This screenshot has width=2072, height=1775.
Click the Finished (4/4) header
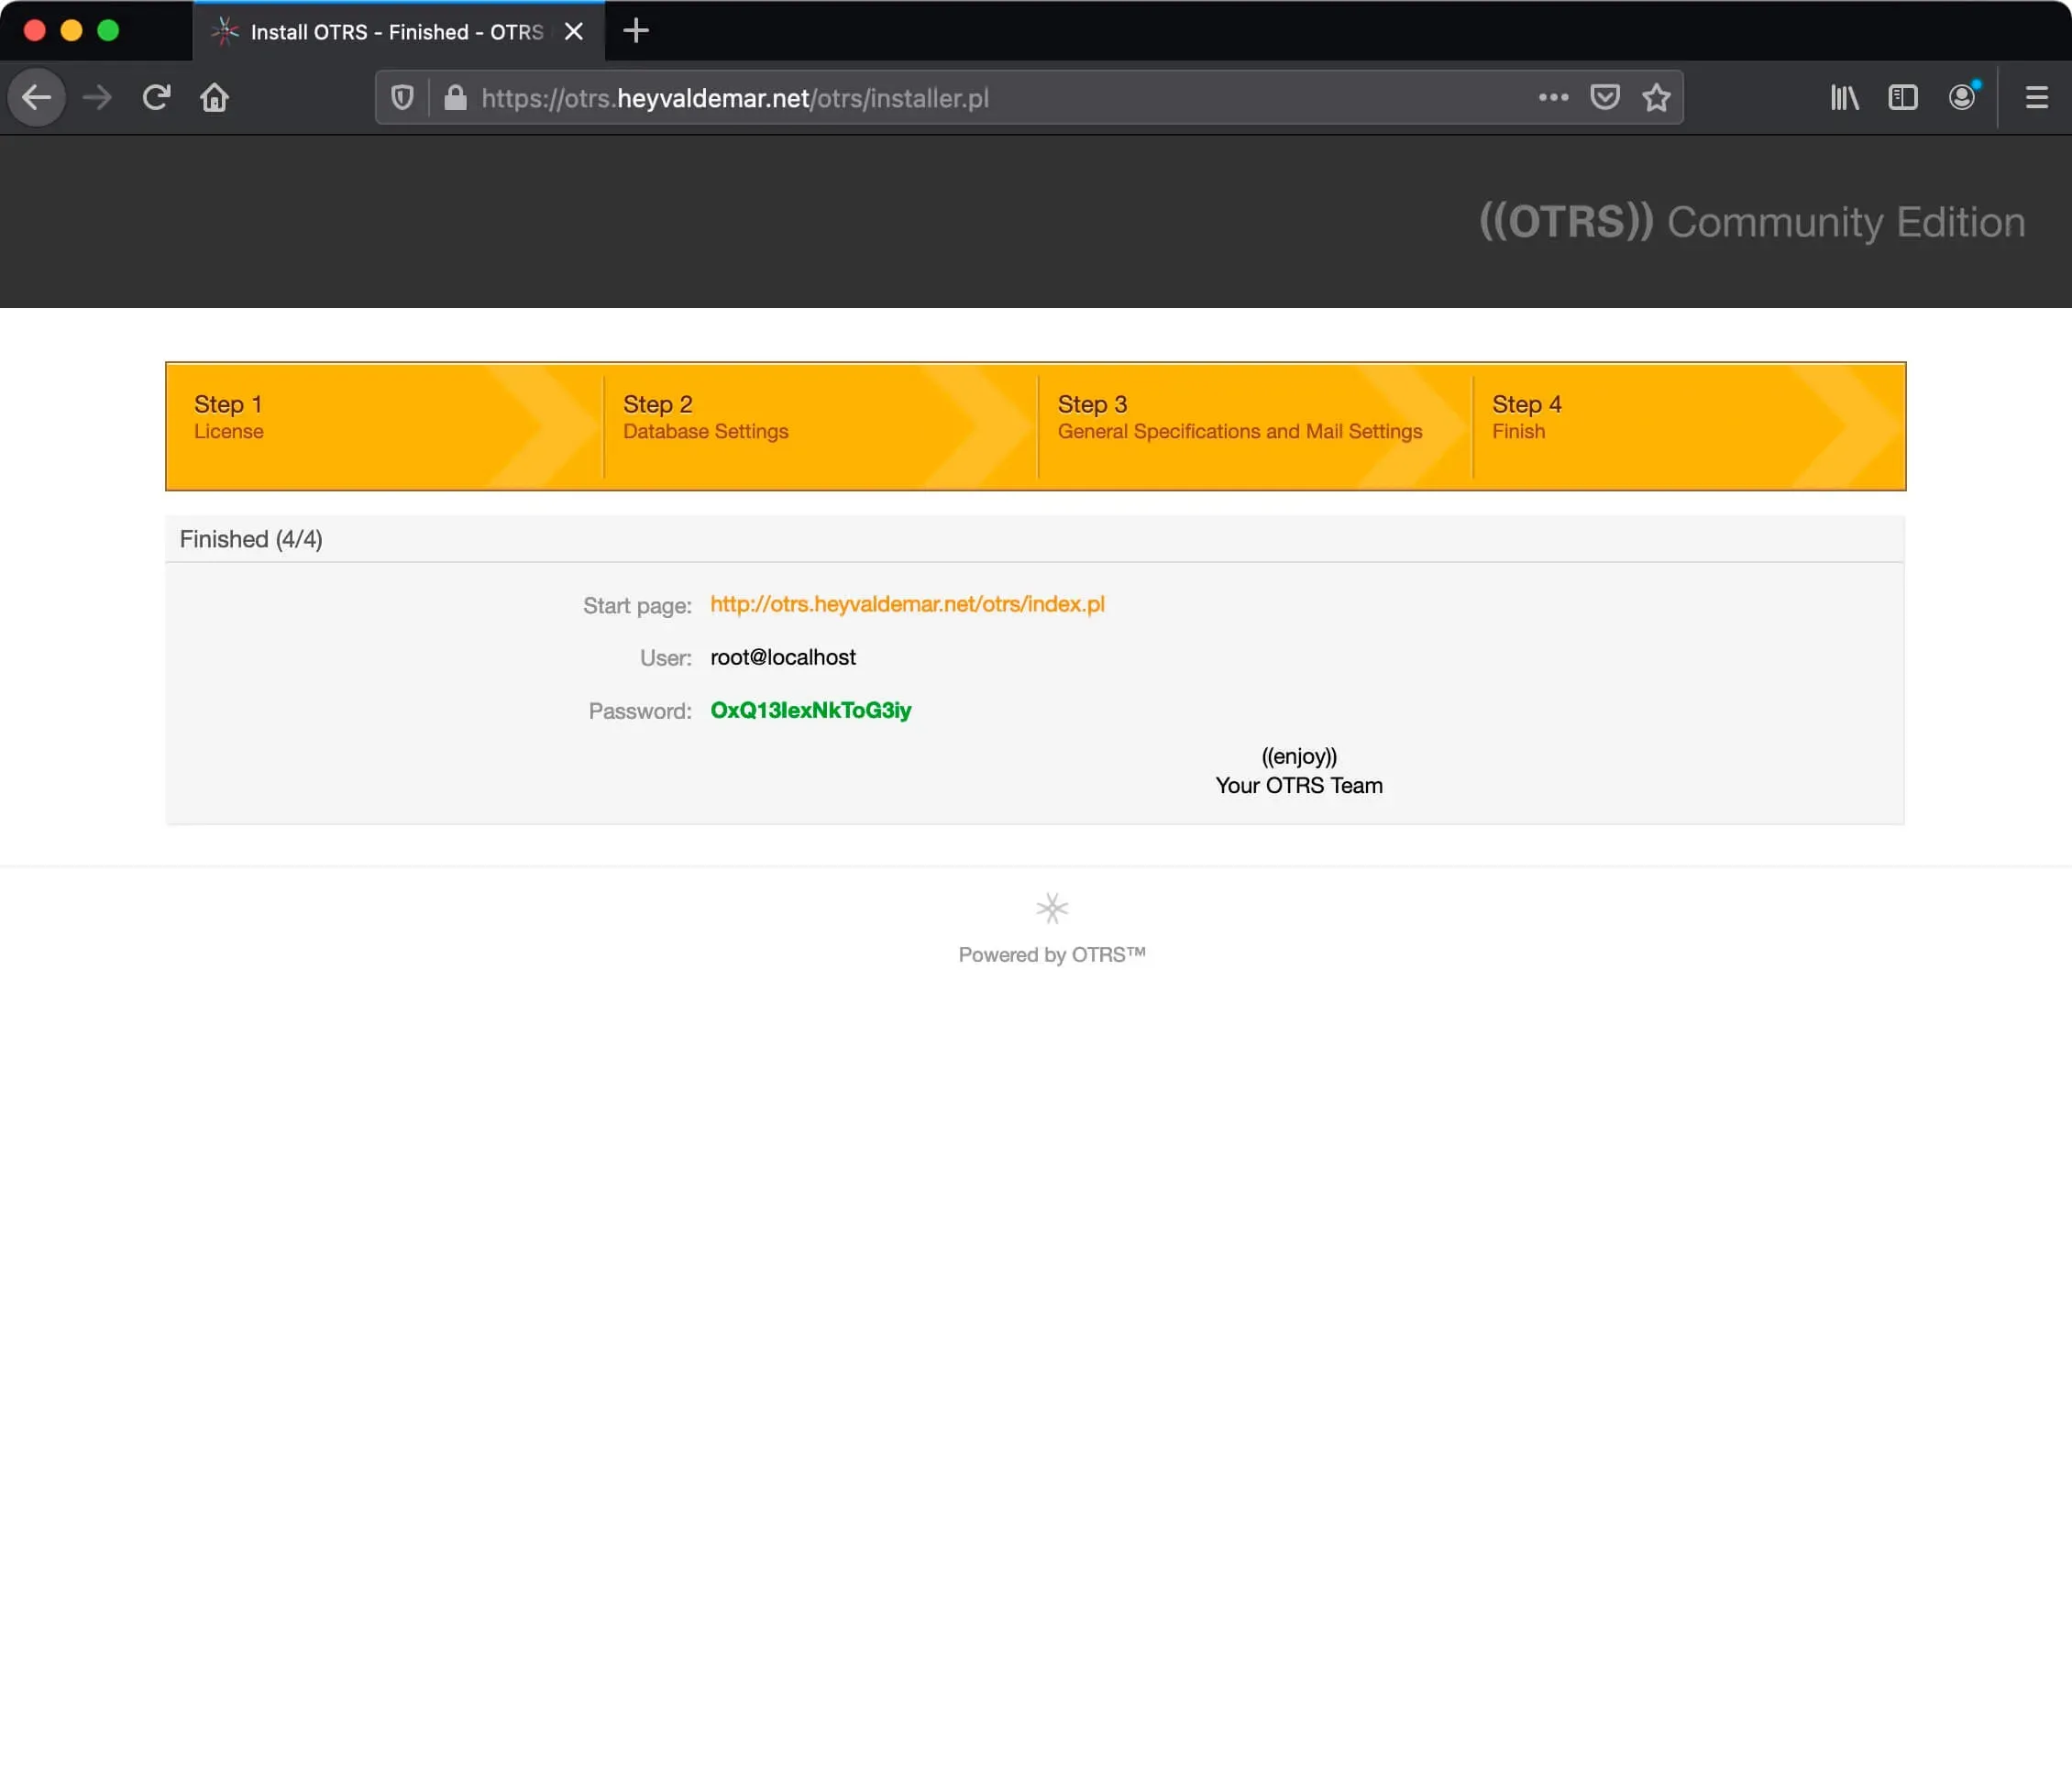pyautogui.click(x=251, y=539)
